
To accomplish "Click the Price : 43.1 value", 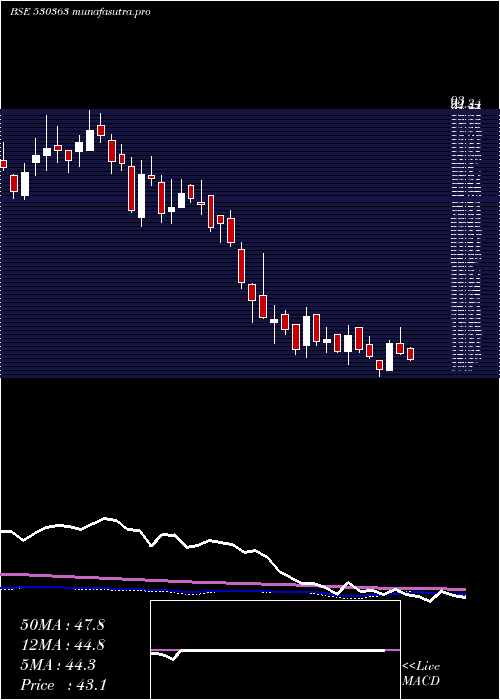I will [63, 684].
